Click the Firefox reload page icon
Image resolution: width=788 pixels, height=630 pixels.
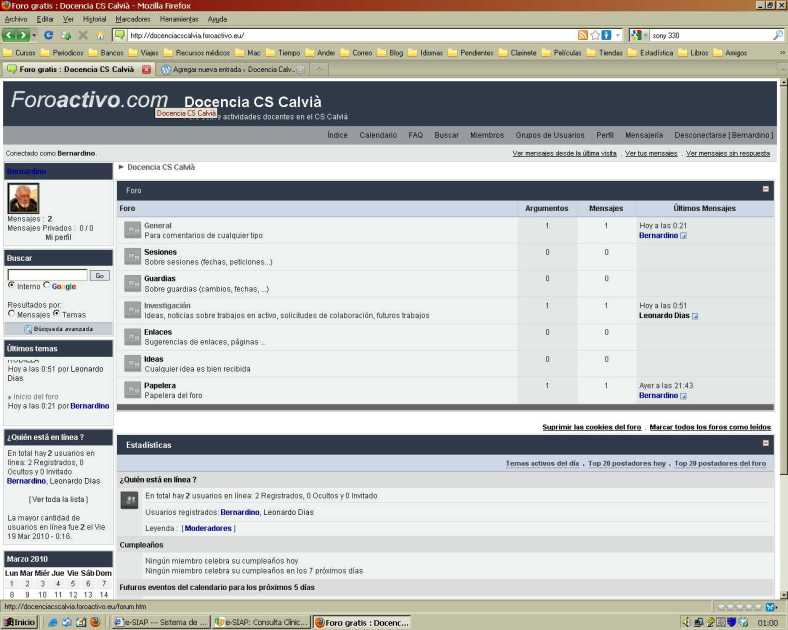48,35
